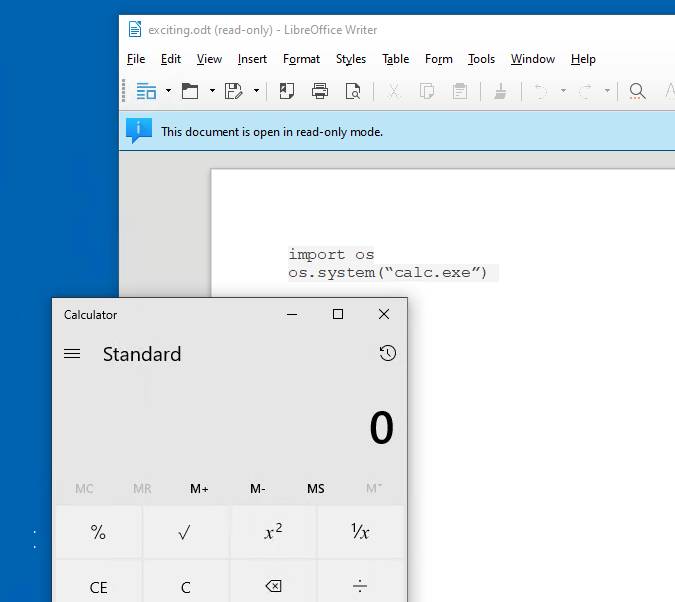Toggle Print Preview icon
Viewport: 675px width, 602px height.
(353, 91)
